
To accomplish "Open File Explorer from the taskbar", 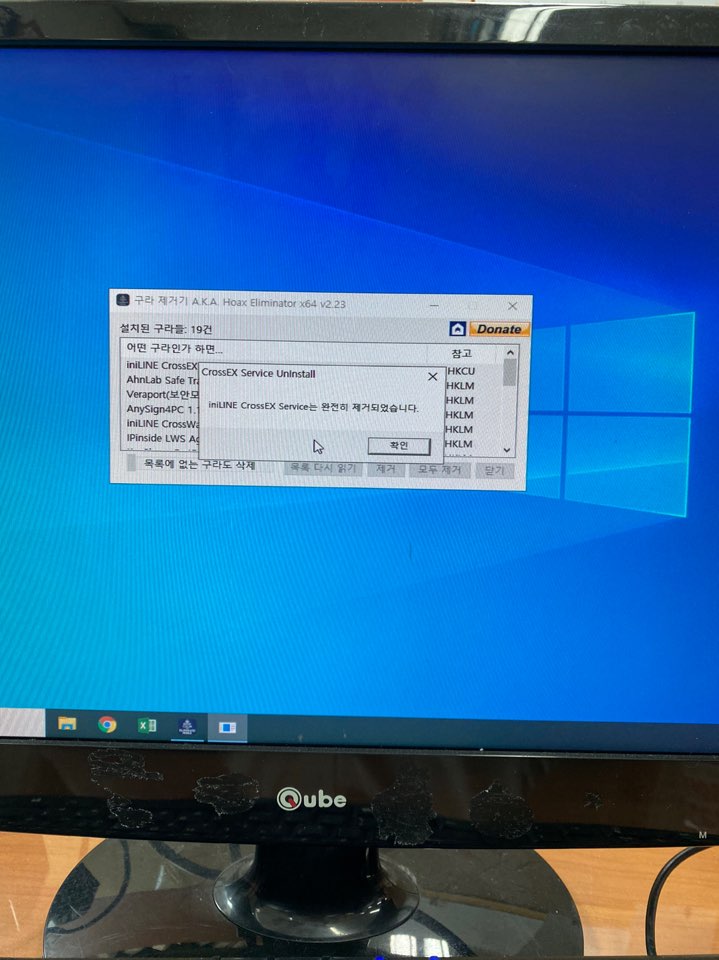I will (x=67, y=724).
